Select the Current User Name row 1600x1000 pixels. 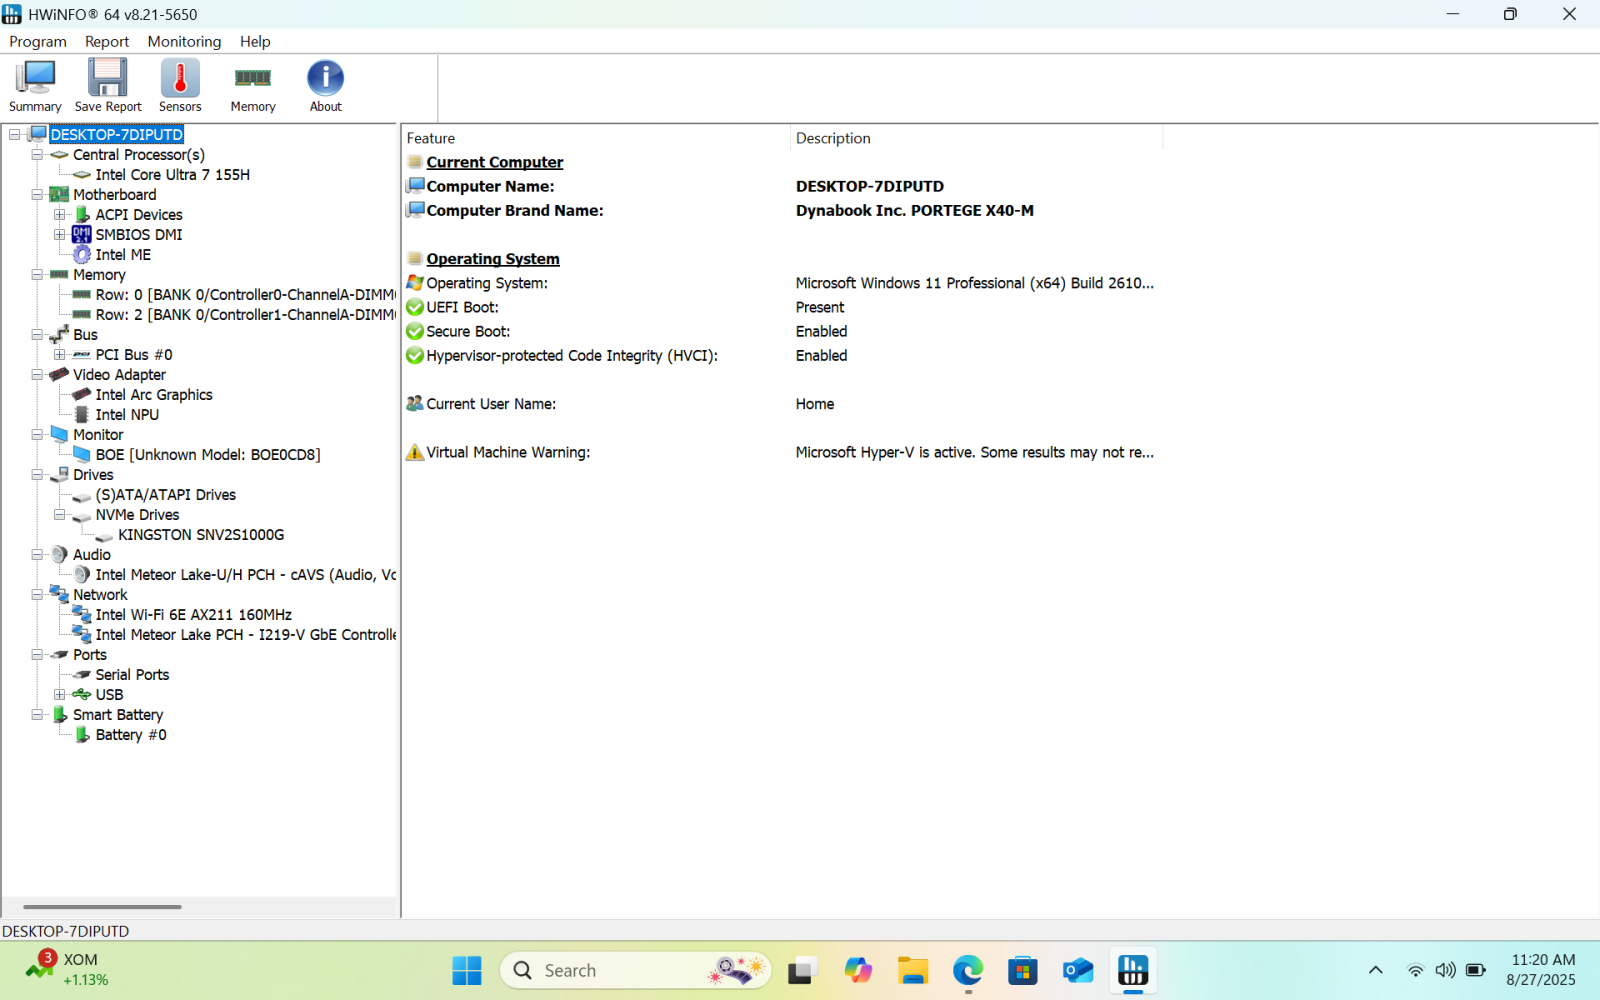[783, 404]
